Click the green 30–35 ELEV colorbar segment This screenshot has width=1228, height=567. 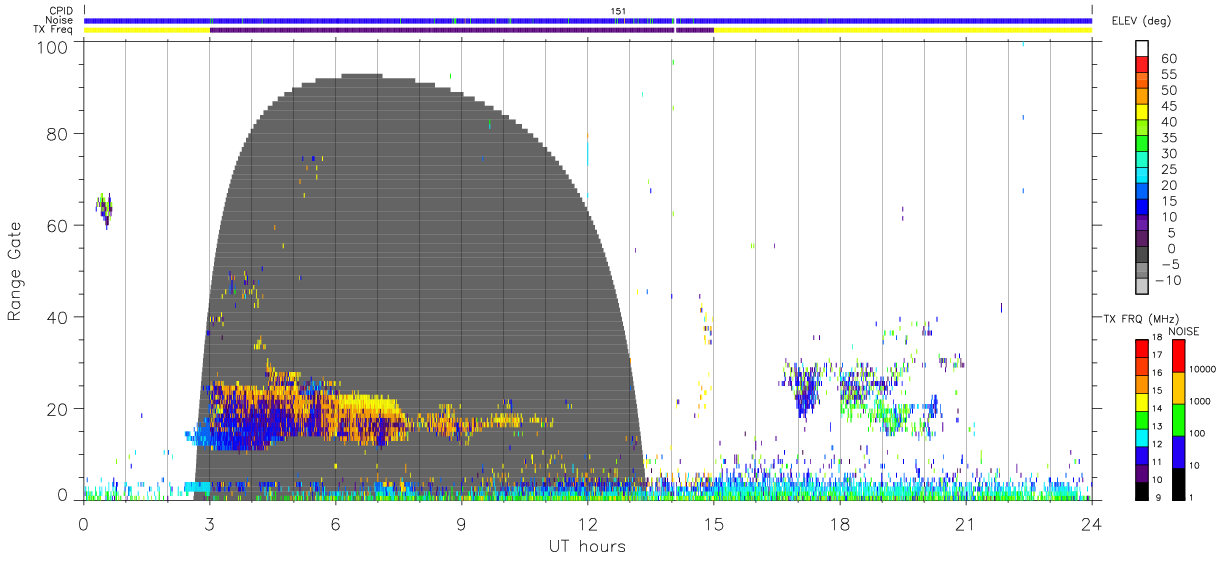(1142, 143)
